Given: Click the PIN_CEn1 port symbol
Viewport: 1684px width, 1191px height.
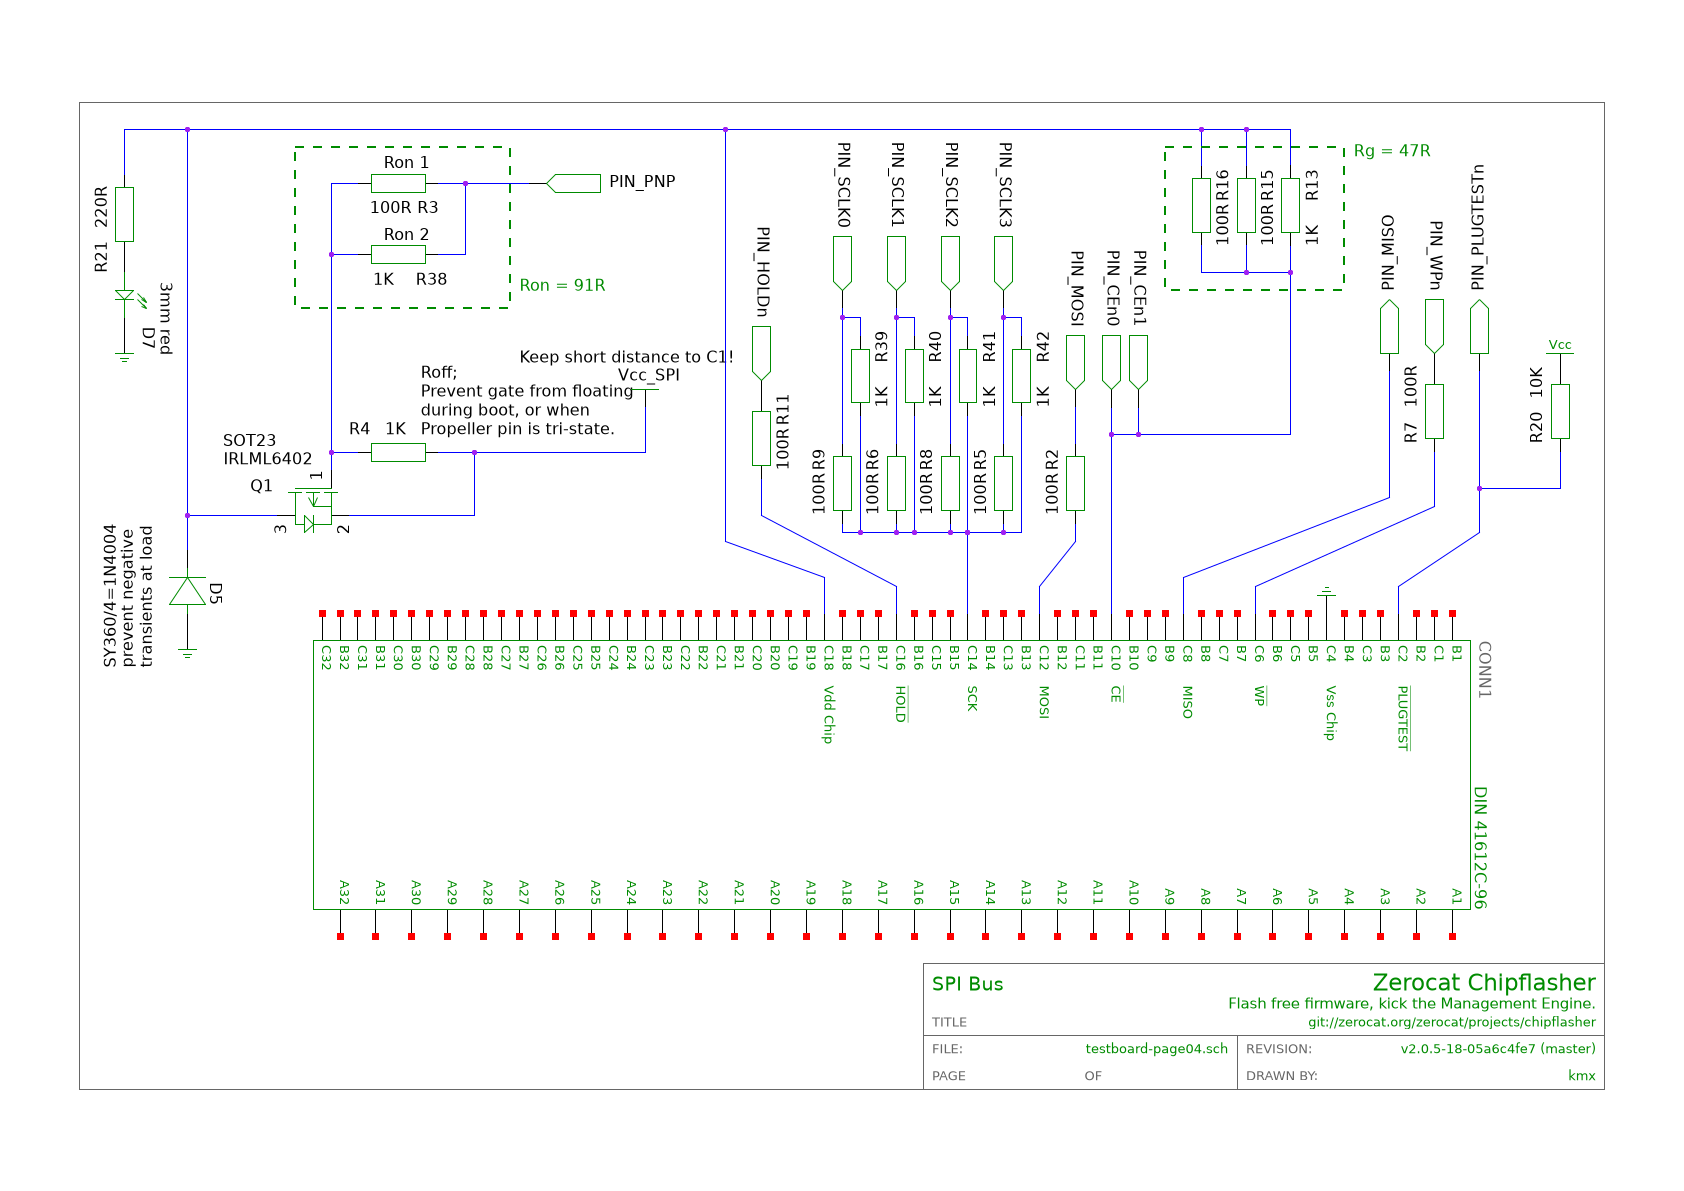Looking at the screenshot, I should click(x=1138, y=362).
